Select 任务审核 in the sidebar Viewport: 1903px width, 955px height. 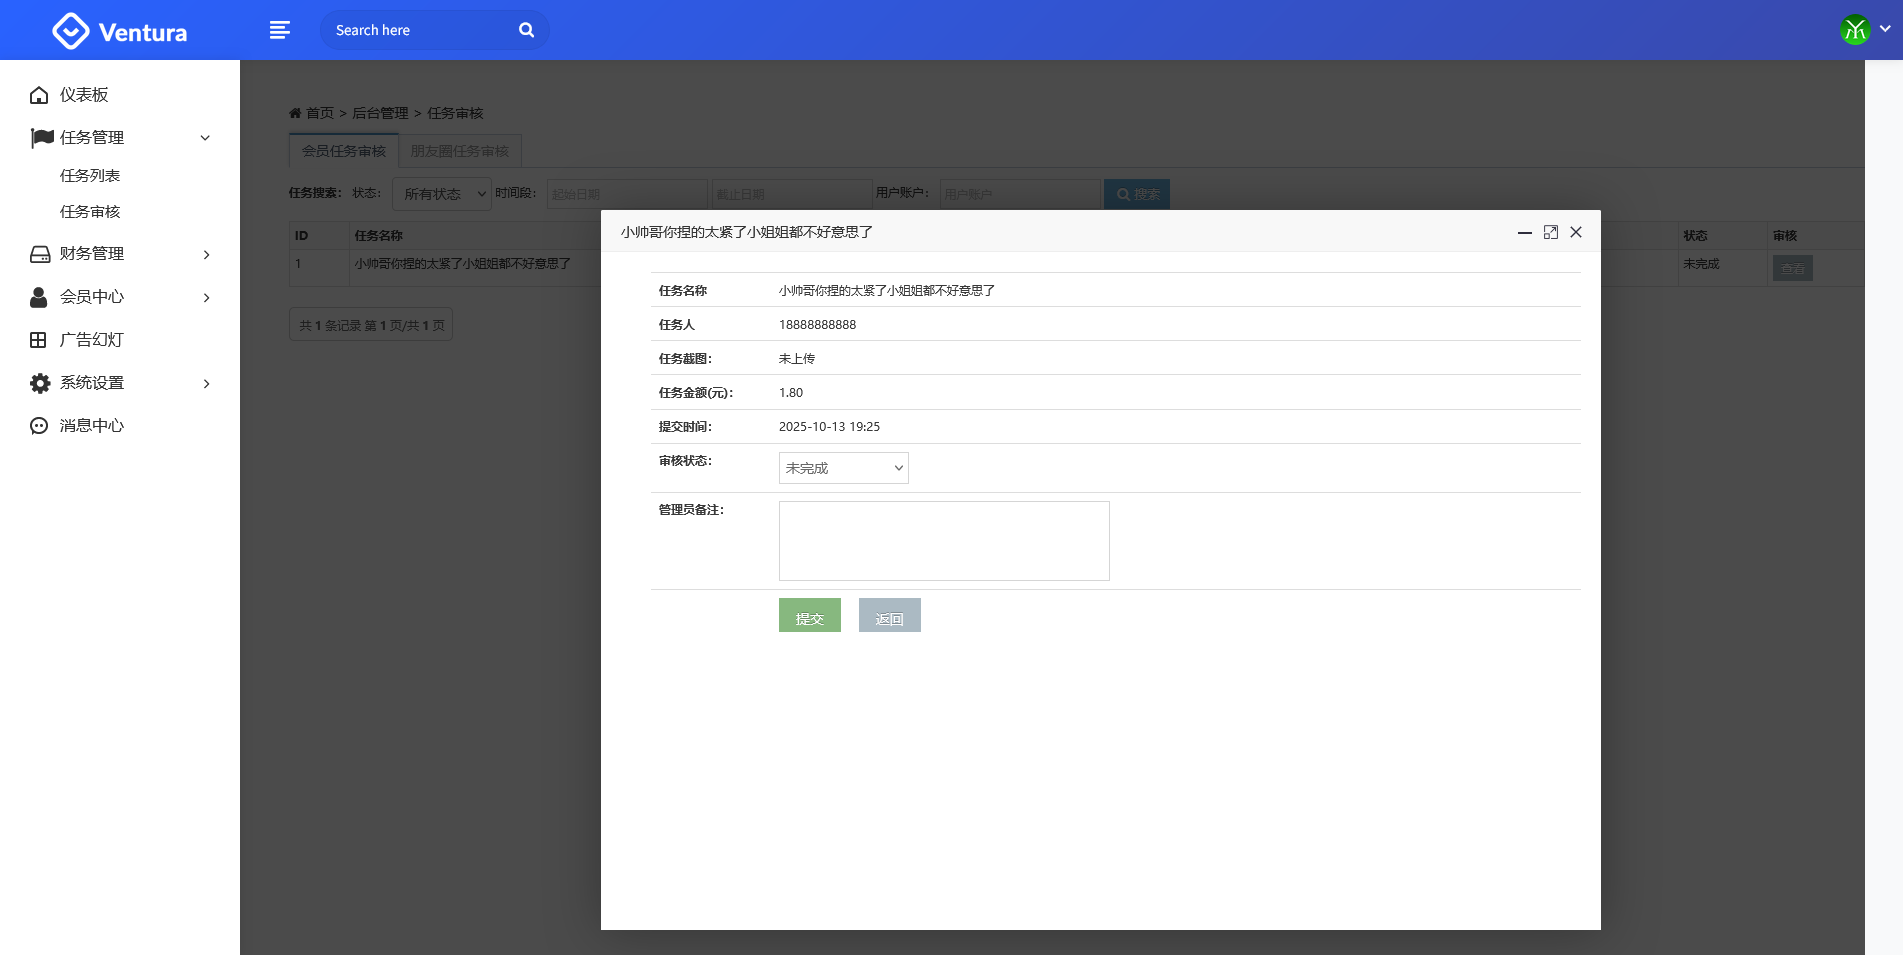pos(90,212)
